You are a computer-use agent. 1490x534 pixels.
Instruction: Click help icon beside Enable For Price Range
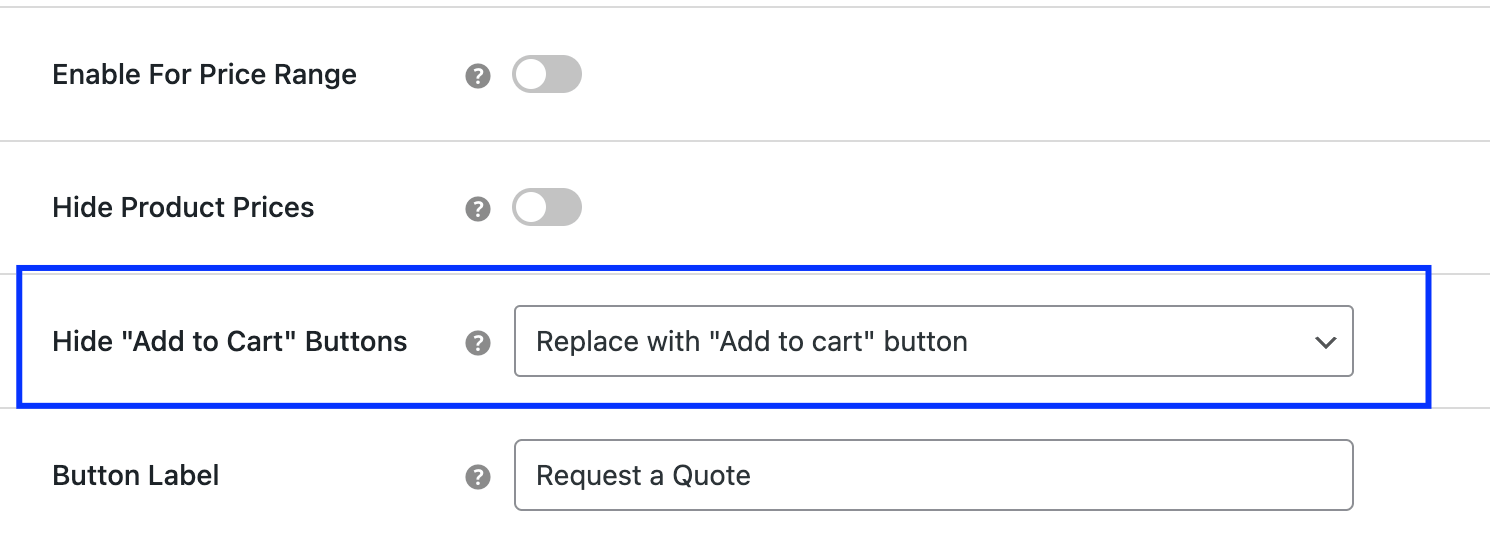478,76
